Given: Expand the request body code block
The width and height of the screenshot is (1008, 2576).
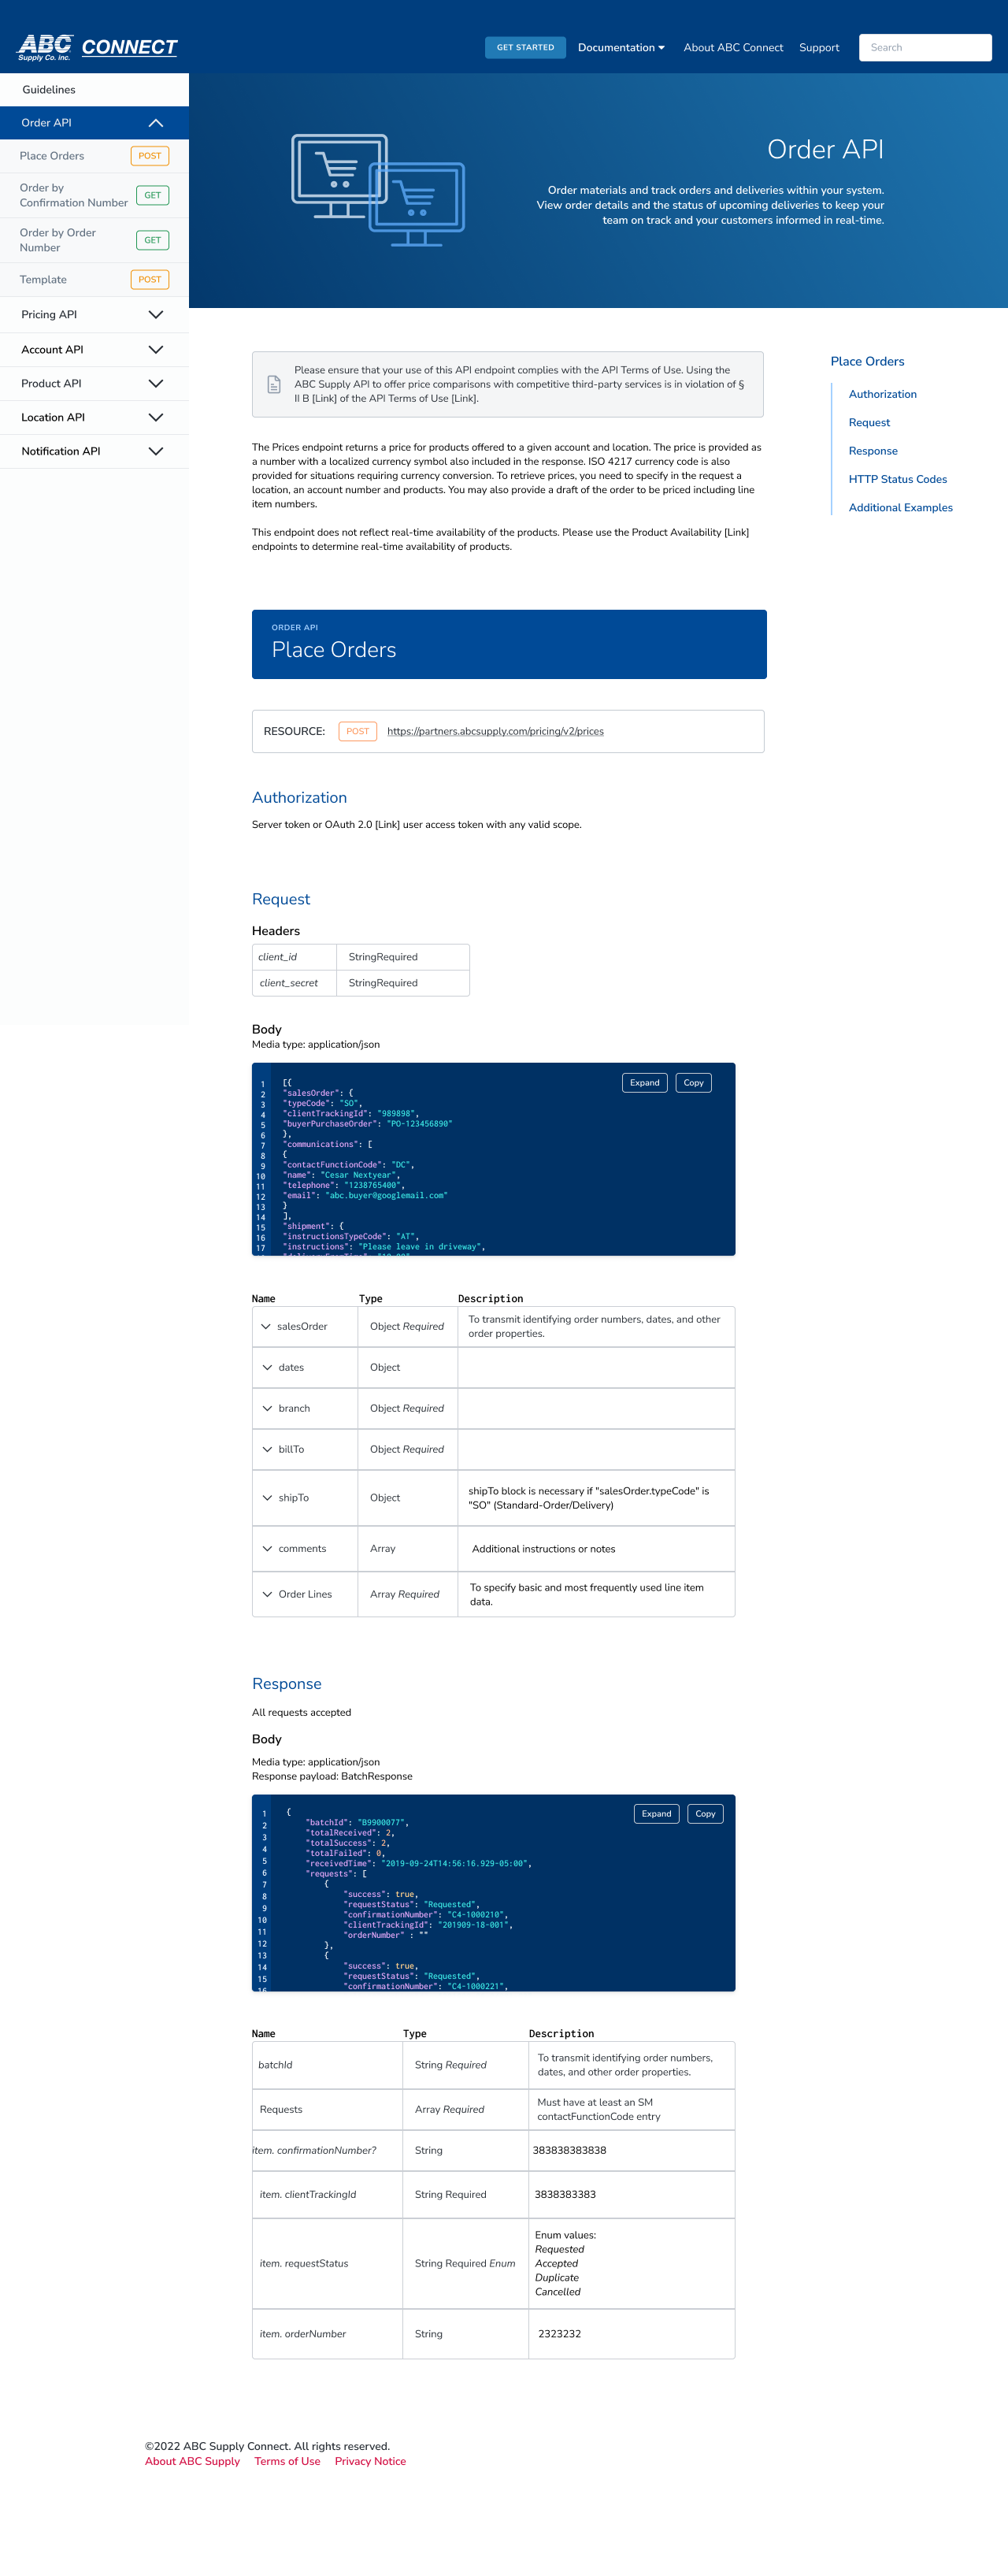Looking at the screenshot, I should pyautogui.click(x=644, y=1082).
